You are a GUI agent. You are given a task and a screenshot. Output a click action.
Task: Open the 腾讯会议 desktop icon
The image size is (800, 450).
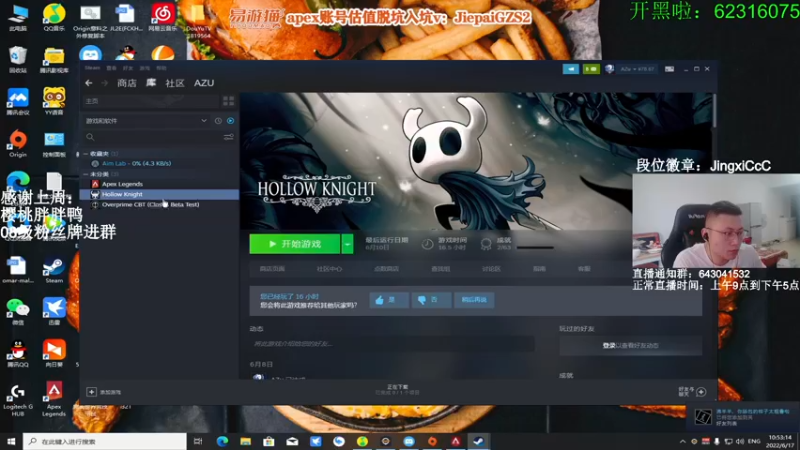click(18, 101)
